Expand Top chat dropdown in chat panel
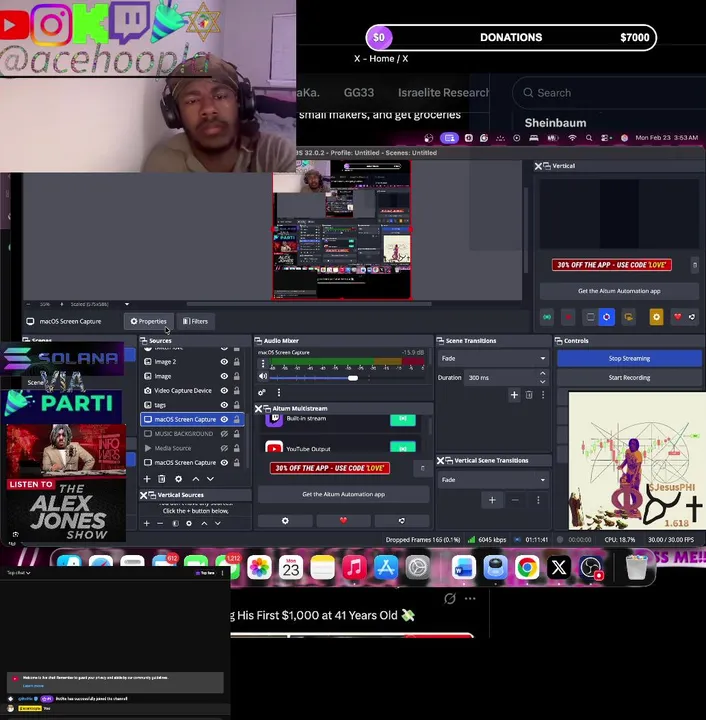 coord(19,573)
